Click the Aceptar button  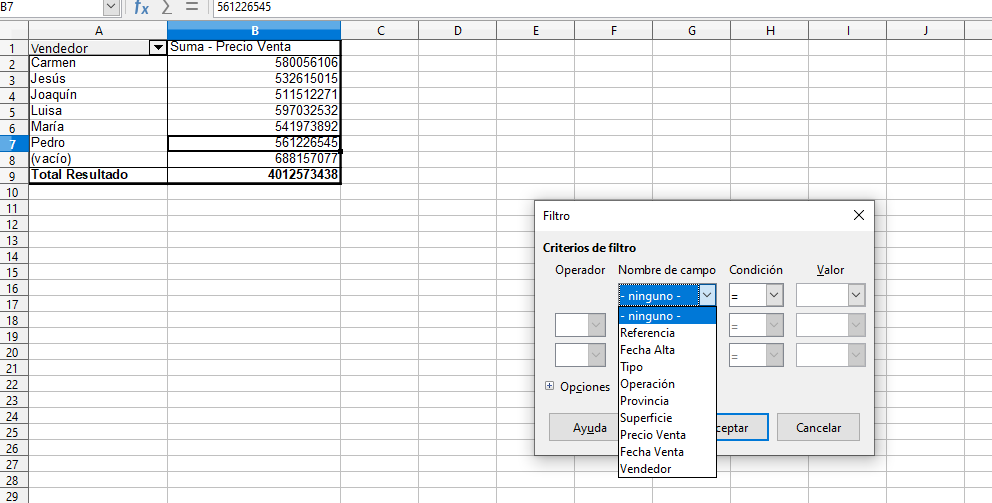(x=742, y=428)
